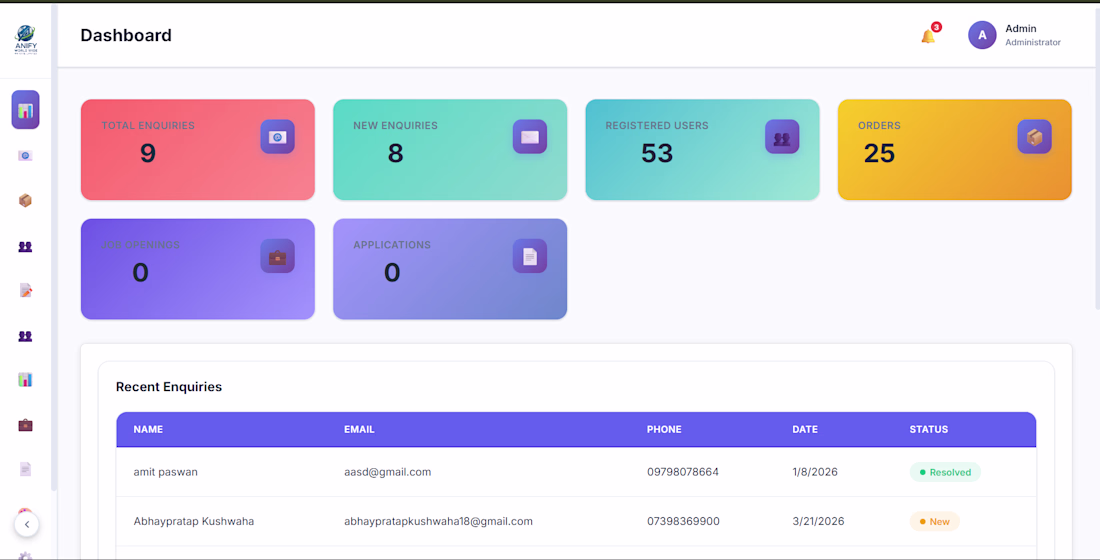Click the ORDERS card label
This screenshot has width=1100, height=560.
[x=879, y=126]
